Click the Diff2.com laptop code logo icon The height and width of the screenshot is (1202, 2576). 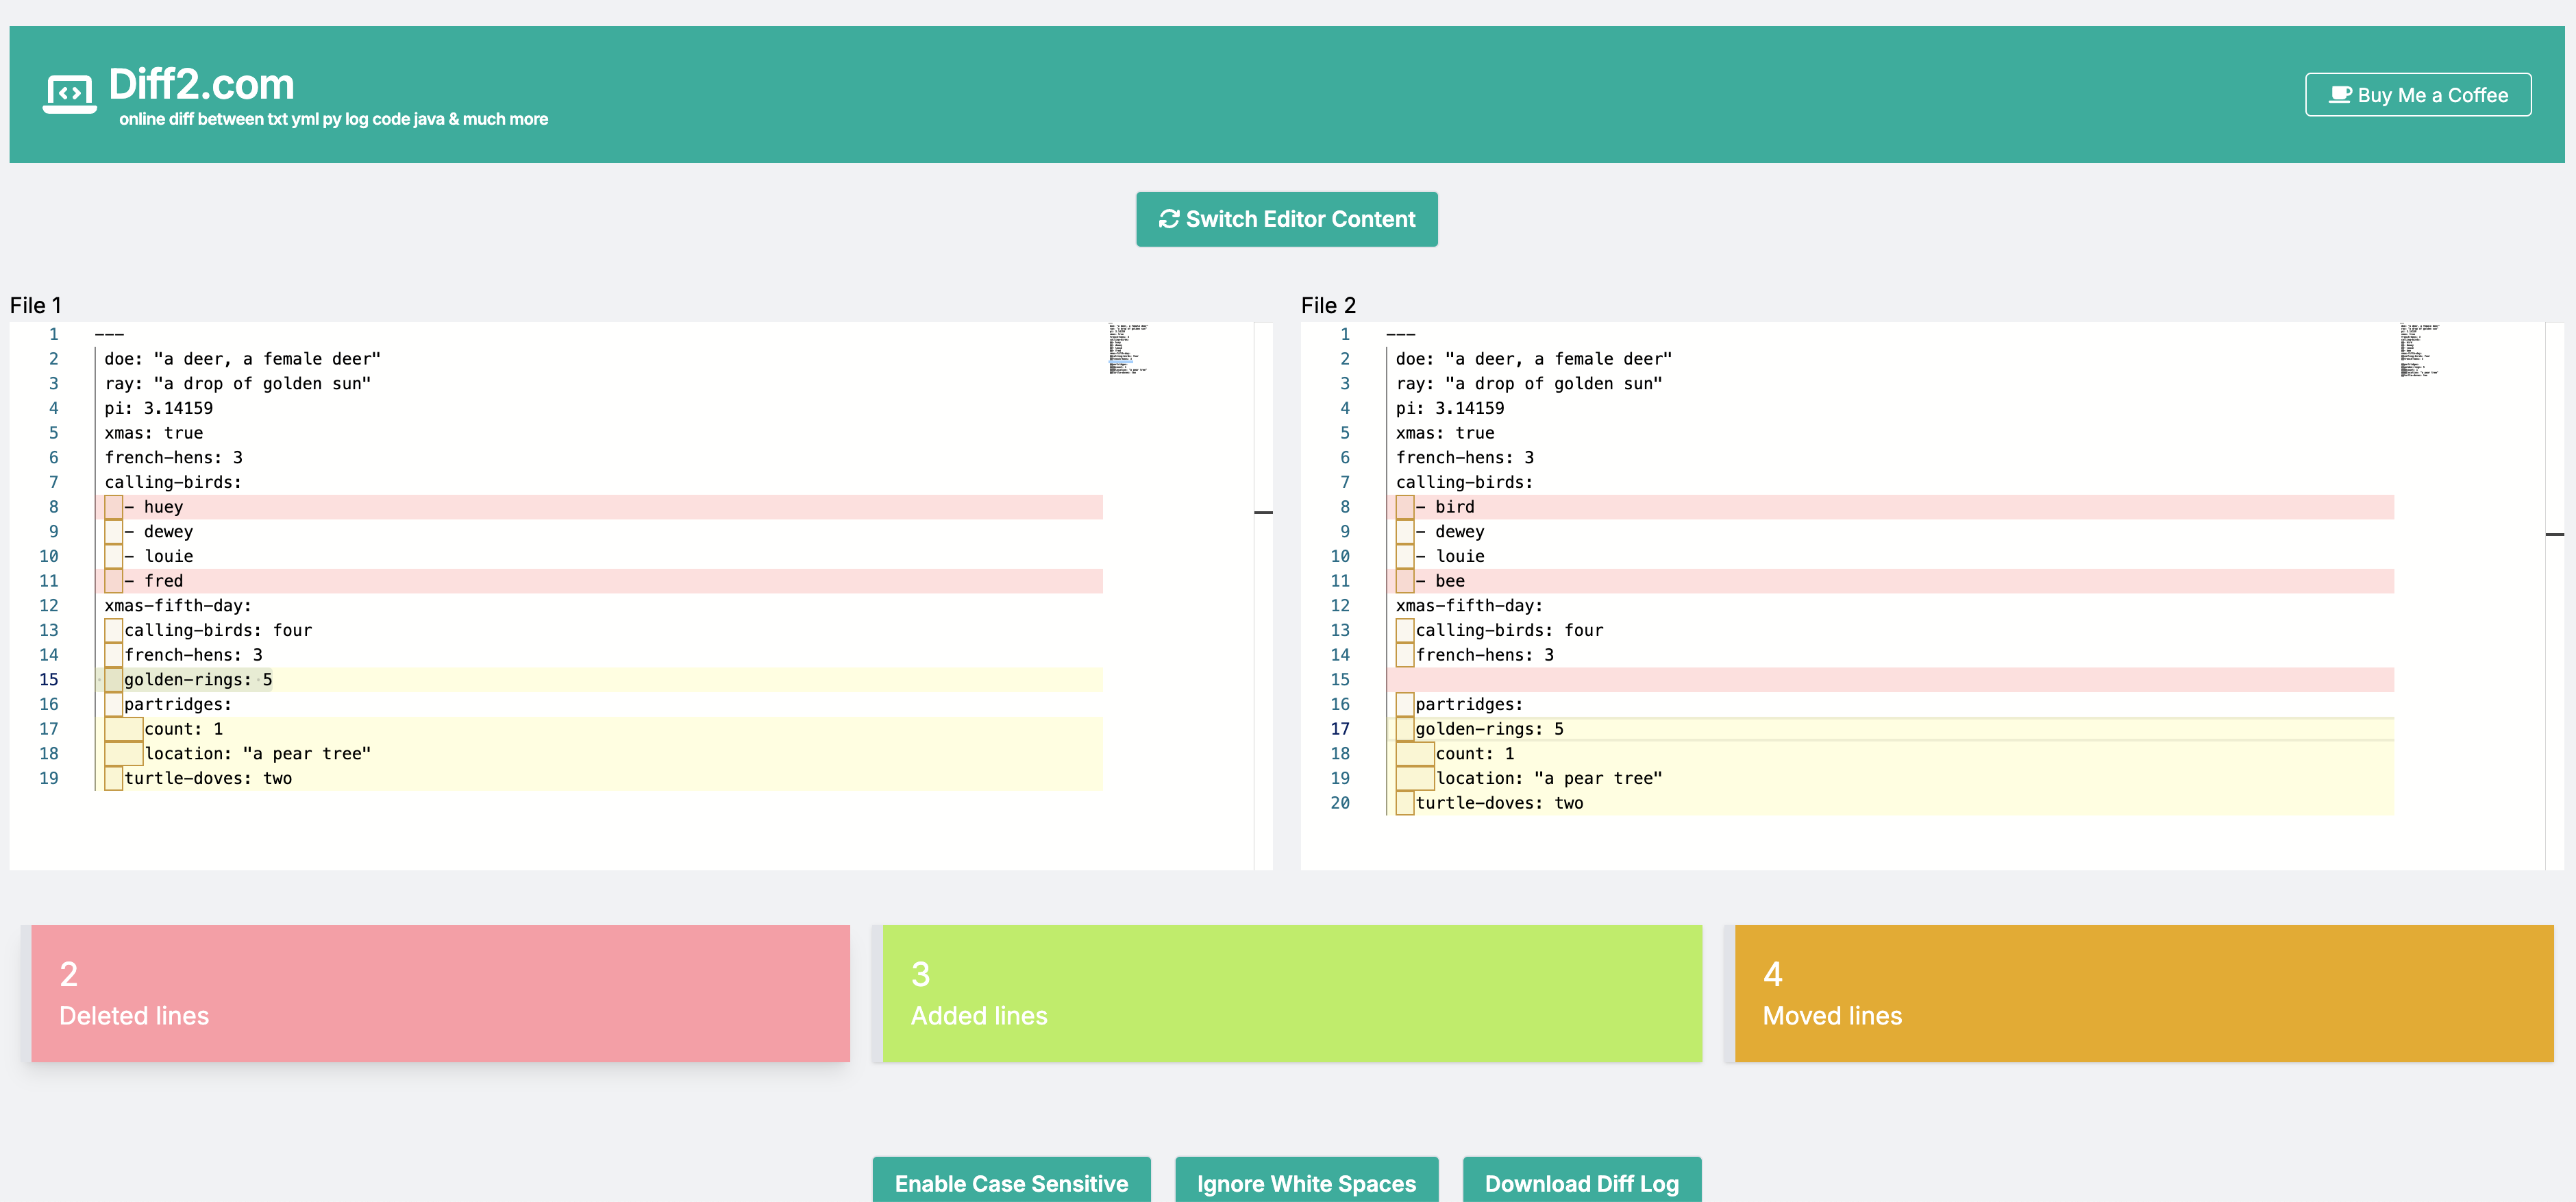click(x=69, y=94)
